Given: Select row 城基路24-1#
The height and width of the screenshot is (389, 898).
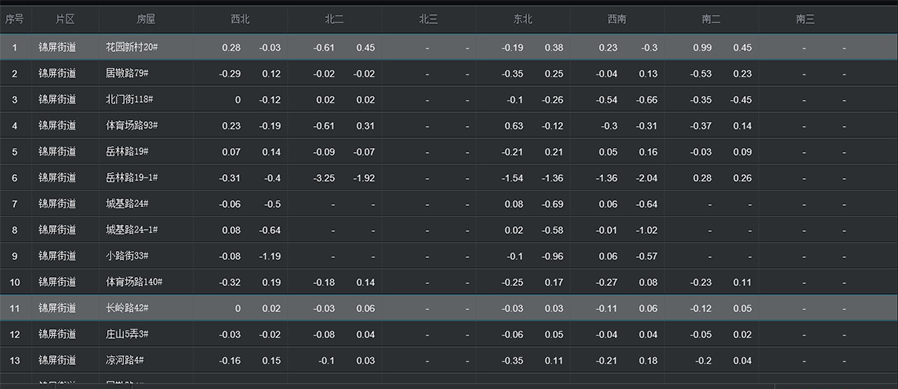Looking at the screenshot, I should [449, 230].
